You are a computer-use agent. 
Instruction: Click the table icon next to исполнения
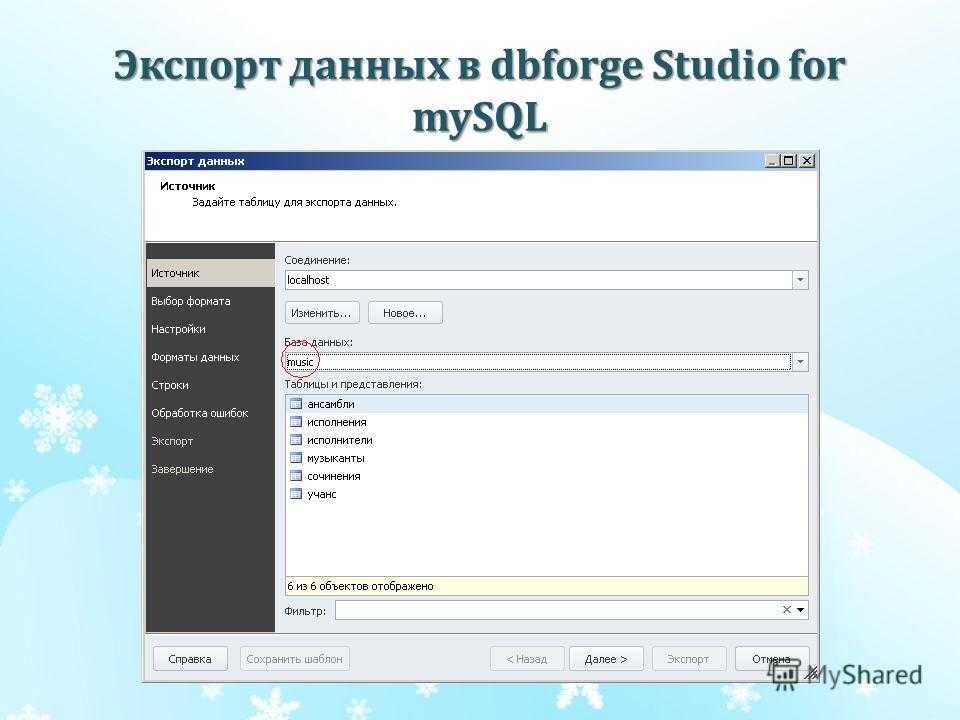(296, 422)
